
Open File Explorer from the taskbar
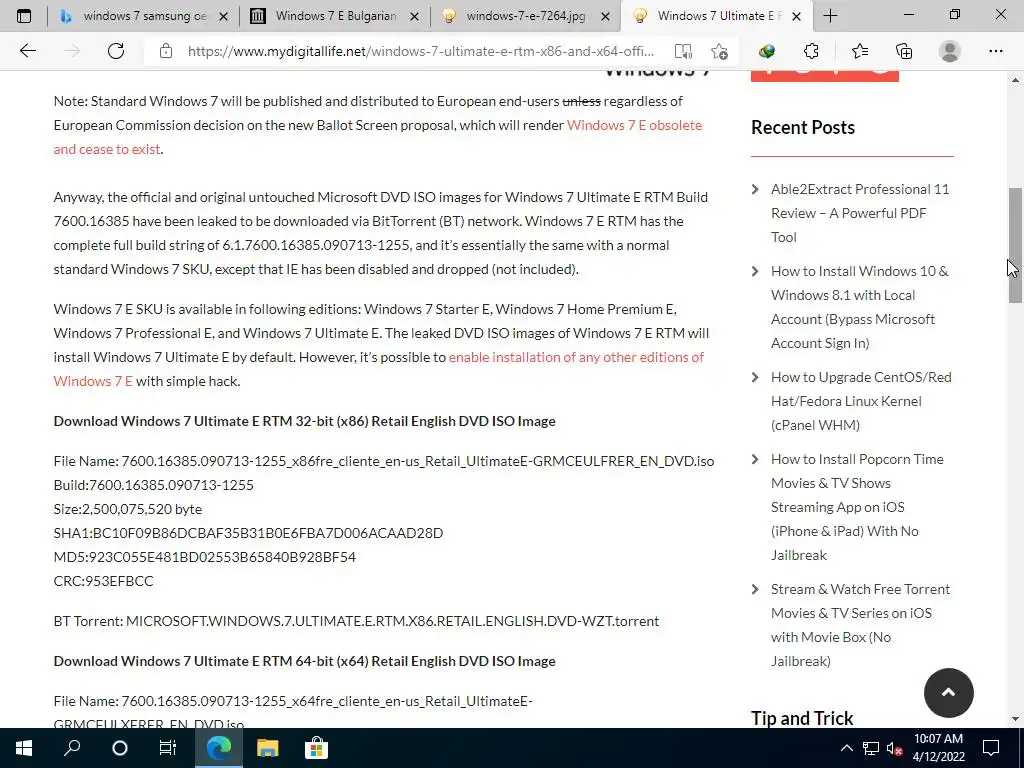(x=267, y=748)
